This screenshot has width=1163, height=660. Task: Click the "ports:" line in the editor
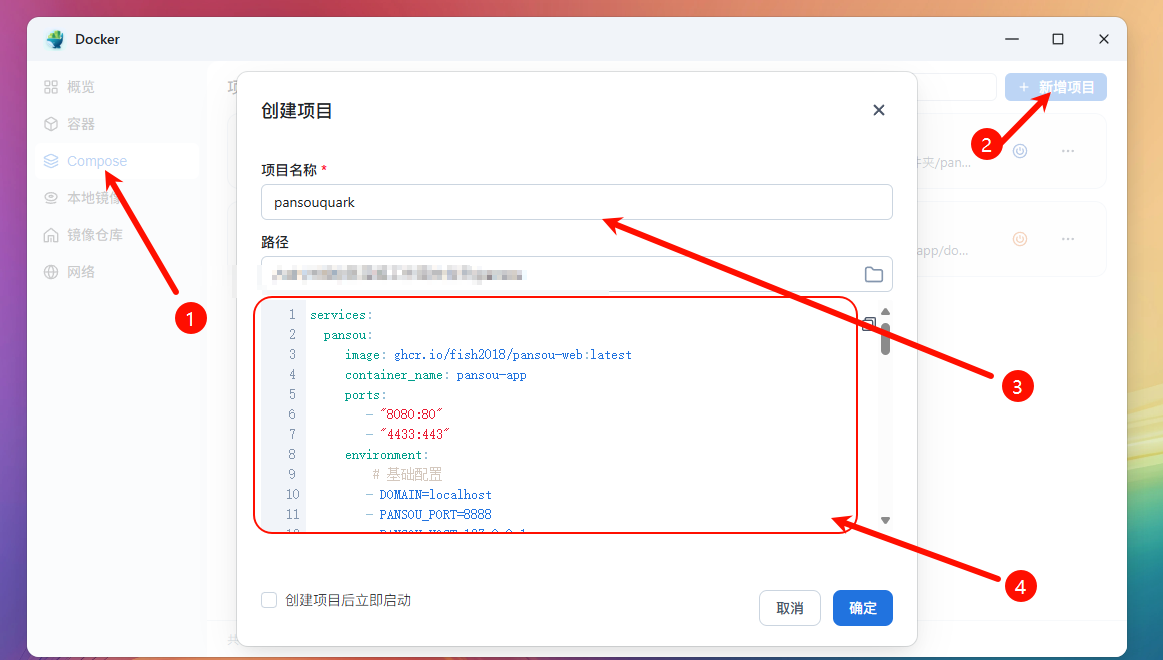point(365,395)
